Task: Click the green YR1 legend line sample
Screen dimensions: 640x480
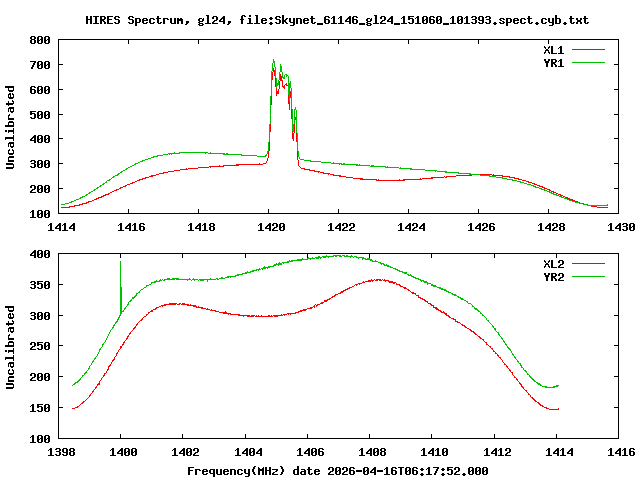Action: 588,63
